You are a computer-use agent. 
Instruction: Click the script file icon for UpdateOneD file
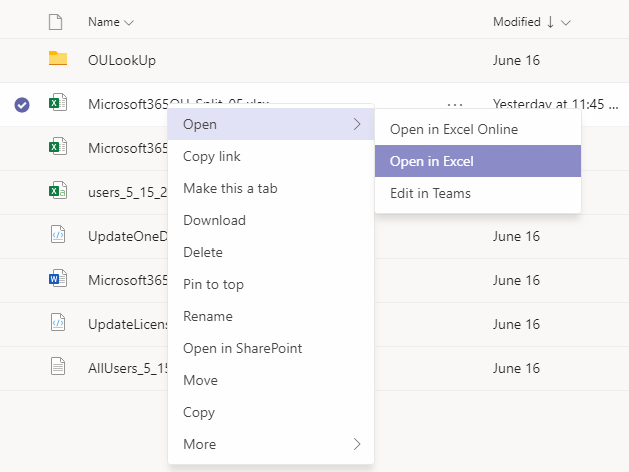tap(58, 235)
